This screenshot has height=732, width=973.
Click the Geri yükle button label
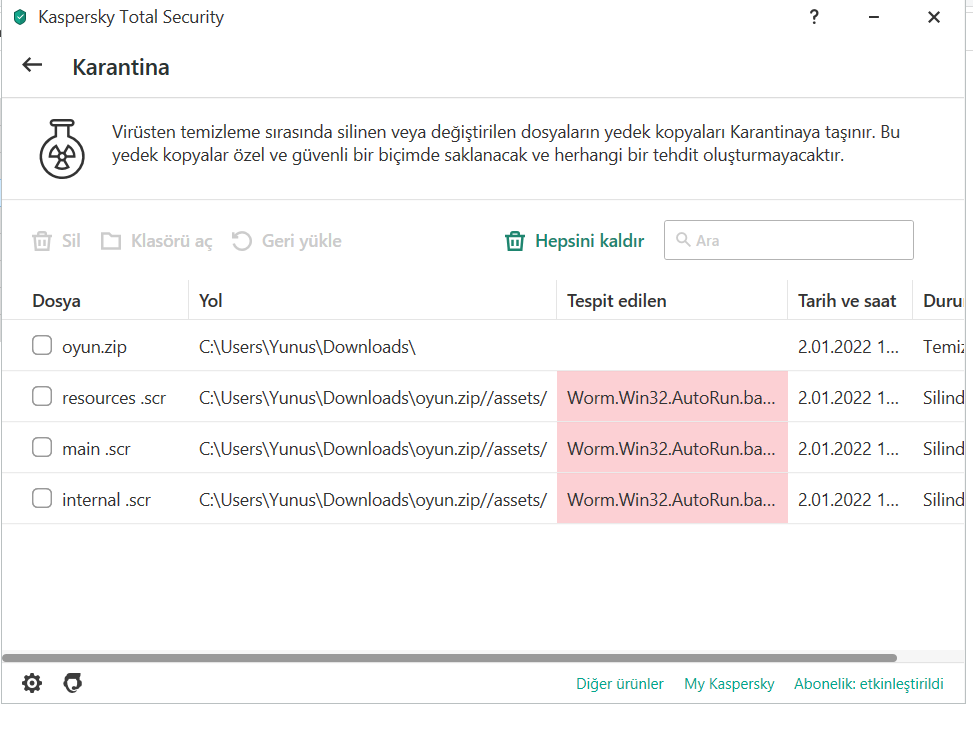click(x=302, y=241)
